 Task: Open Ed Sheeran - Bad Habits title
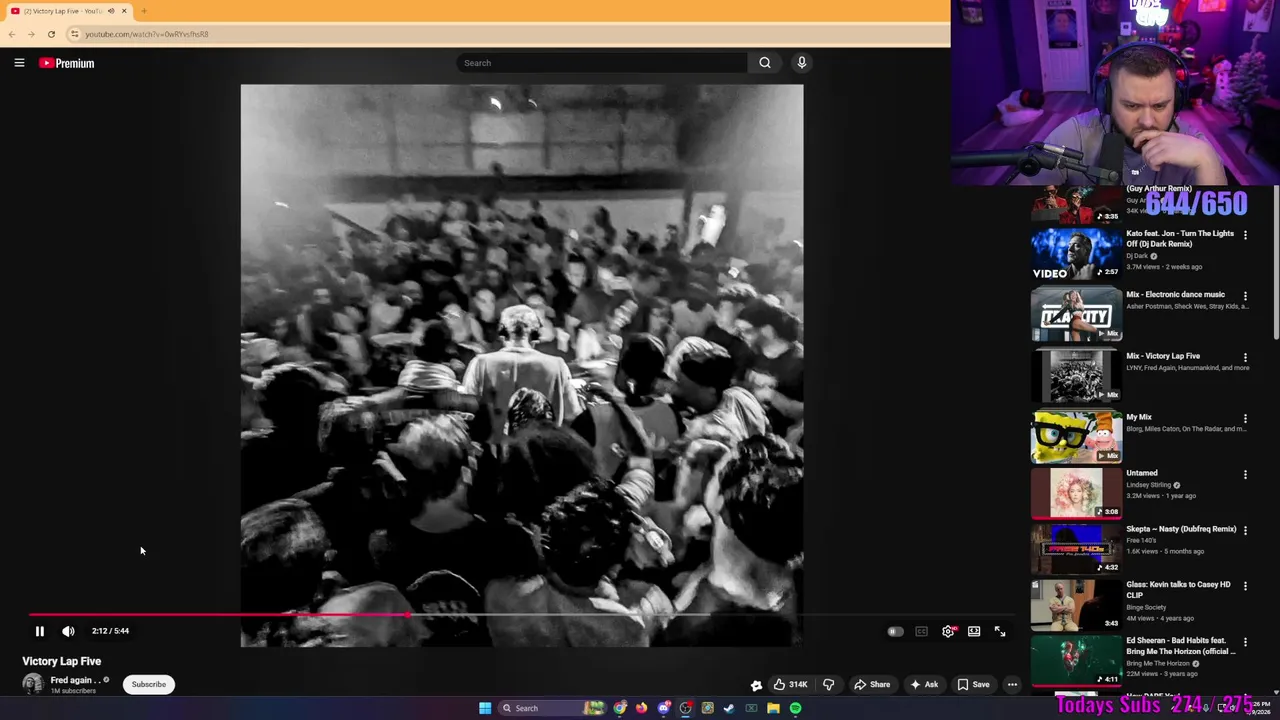pos(1181,646)
